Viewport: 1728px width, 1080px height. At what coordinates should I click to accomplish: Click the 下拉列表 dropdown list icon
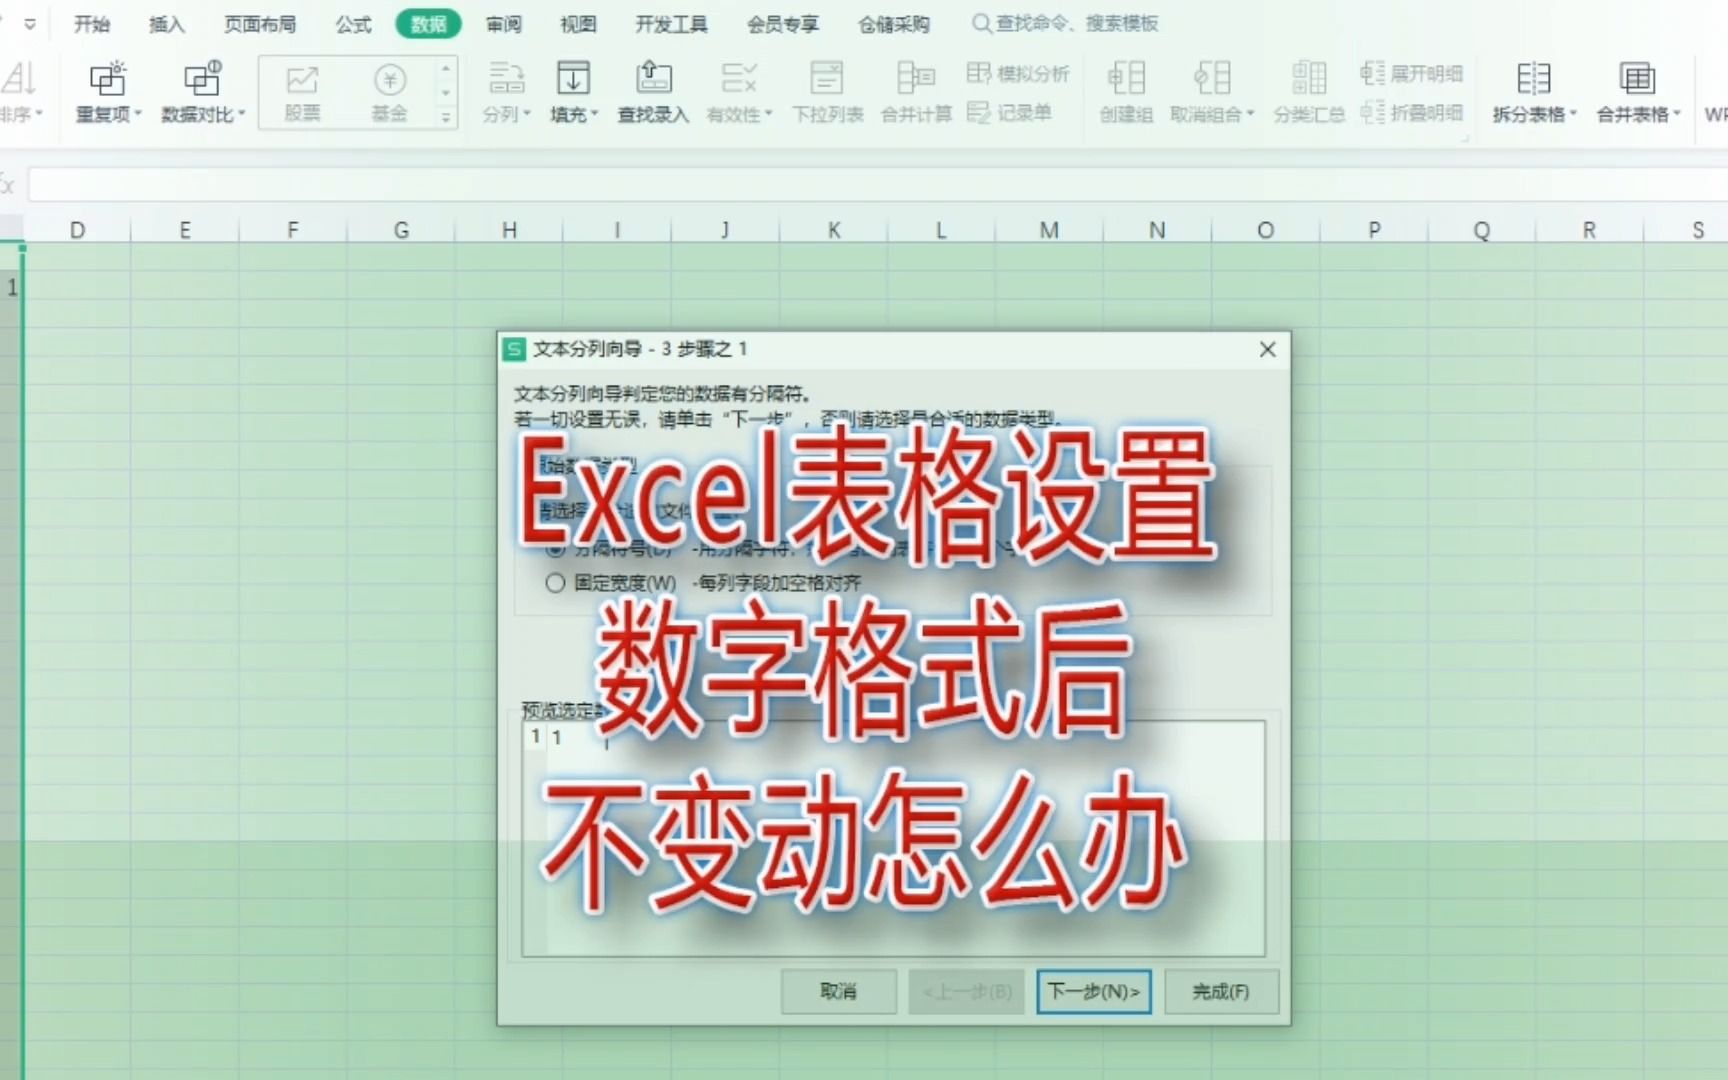pos(827,78)
